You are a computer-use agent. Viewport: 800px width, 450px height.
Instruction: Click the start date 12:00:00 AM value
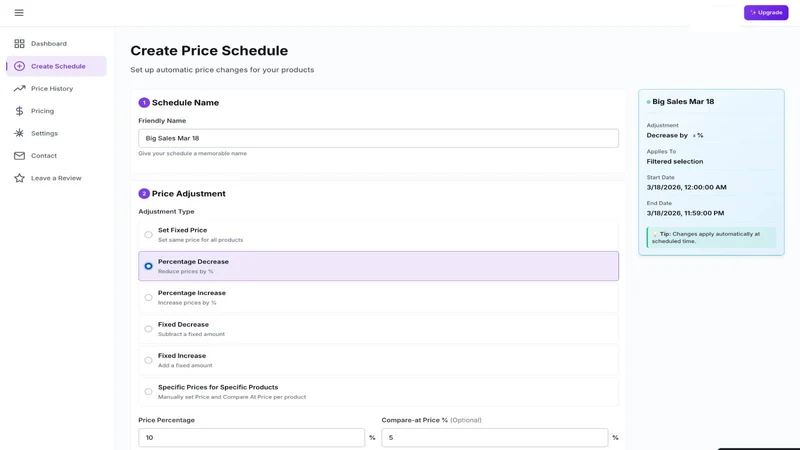pos(686,187)
